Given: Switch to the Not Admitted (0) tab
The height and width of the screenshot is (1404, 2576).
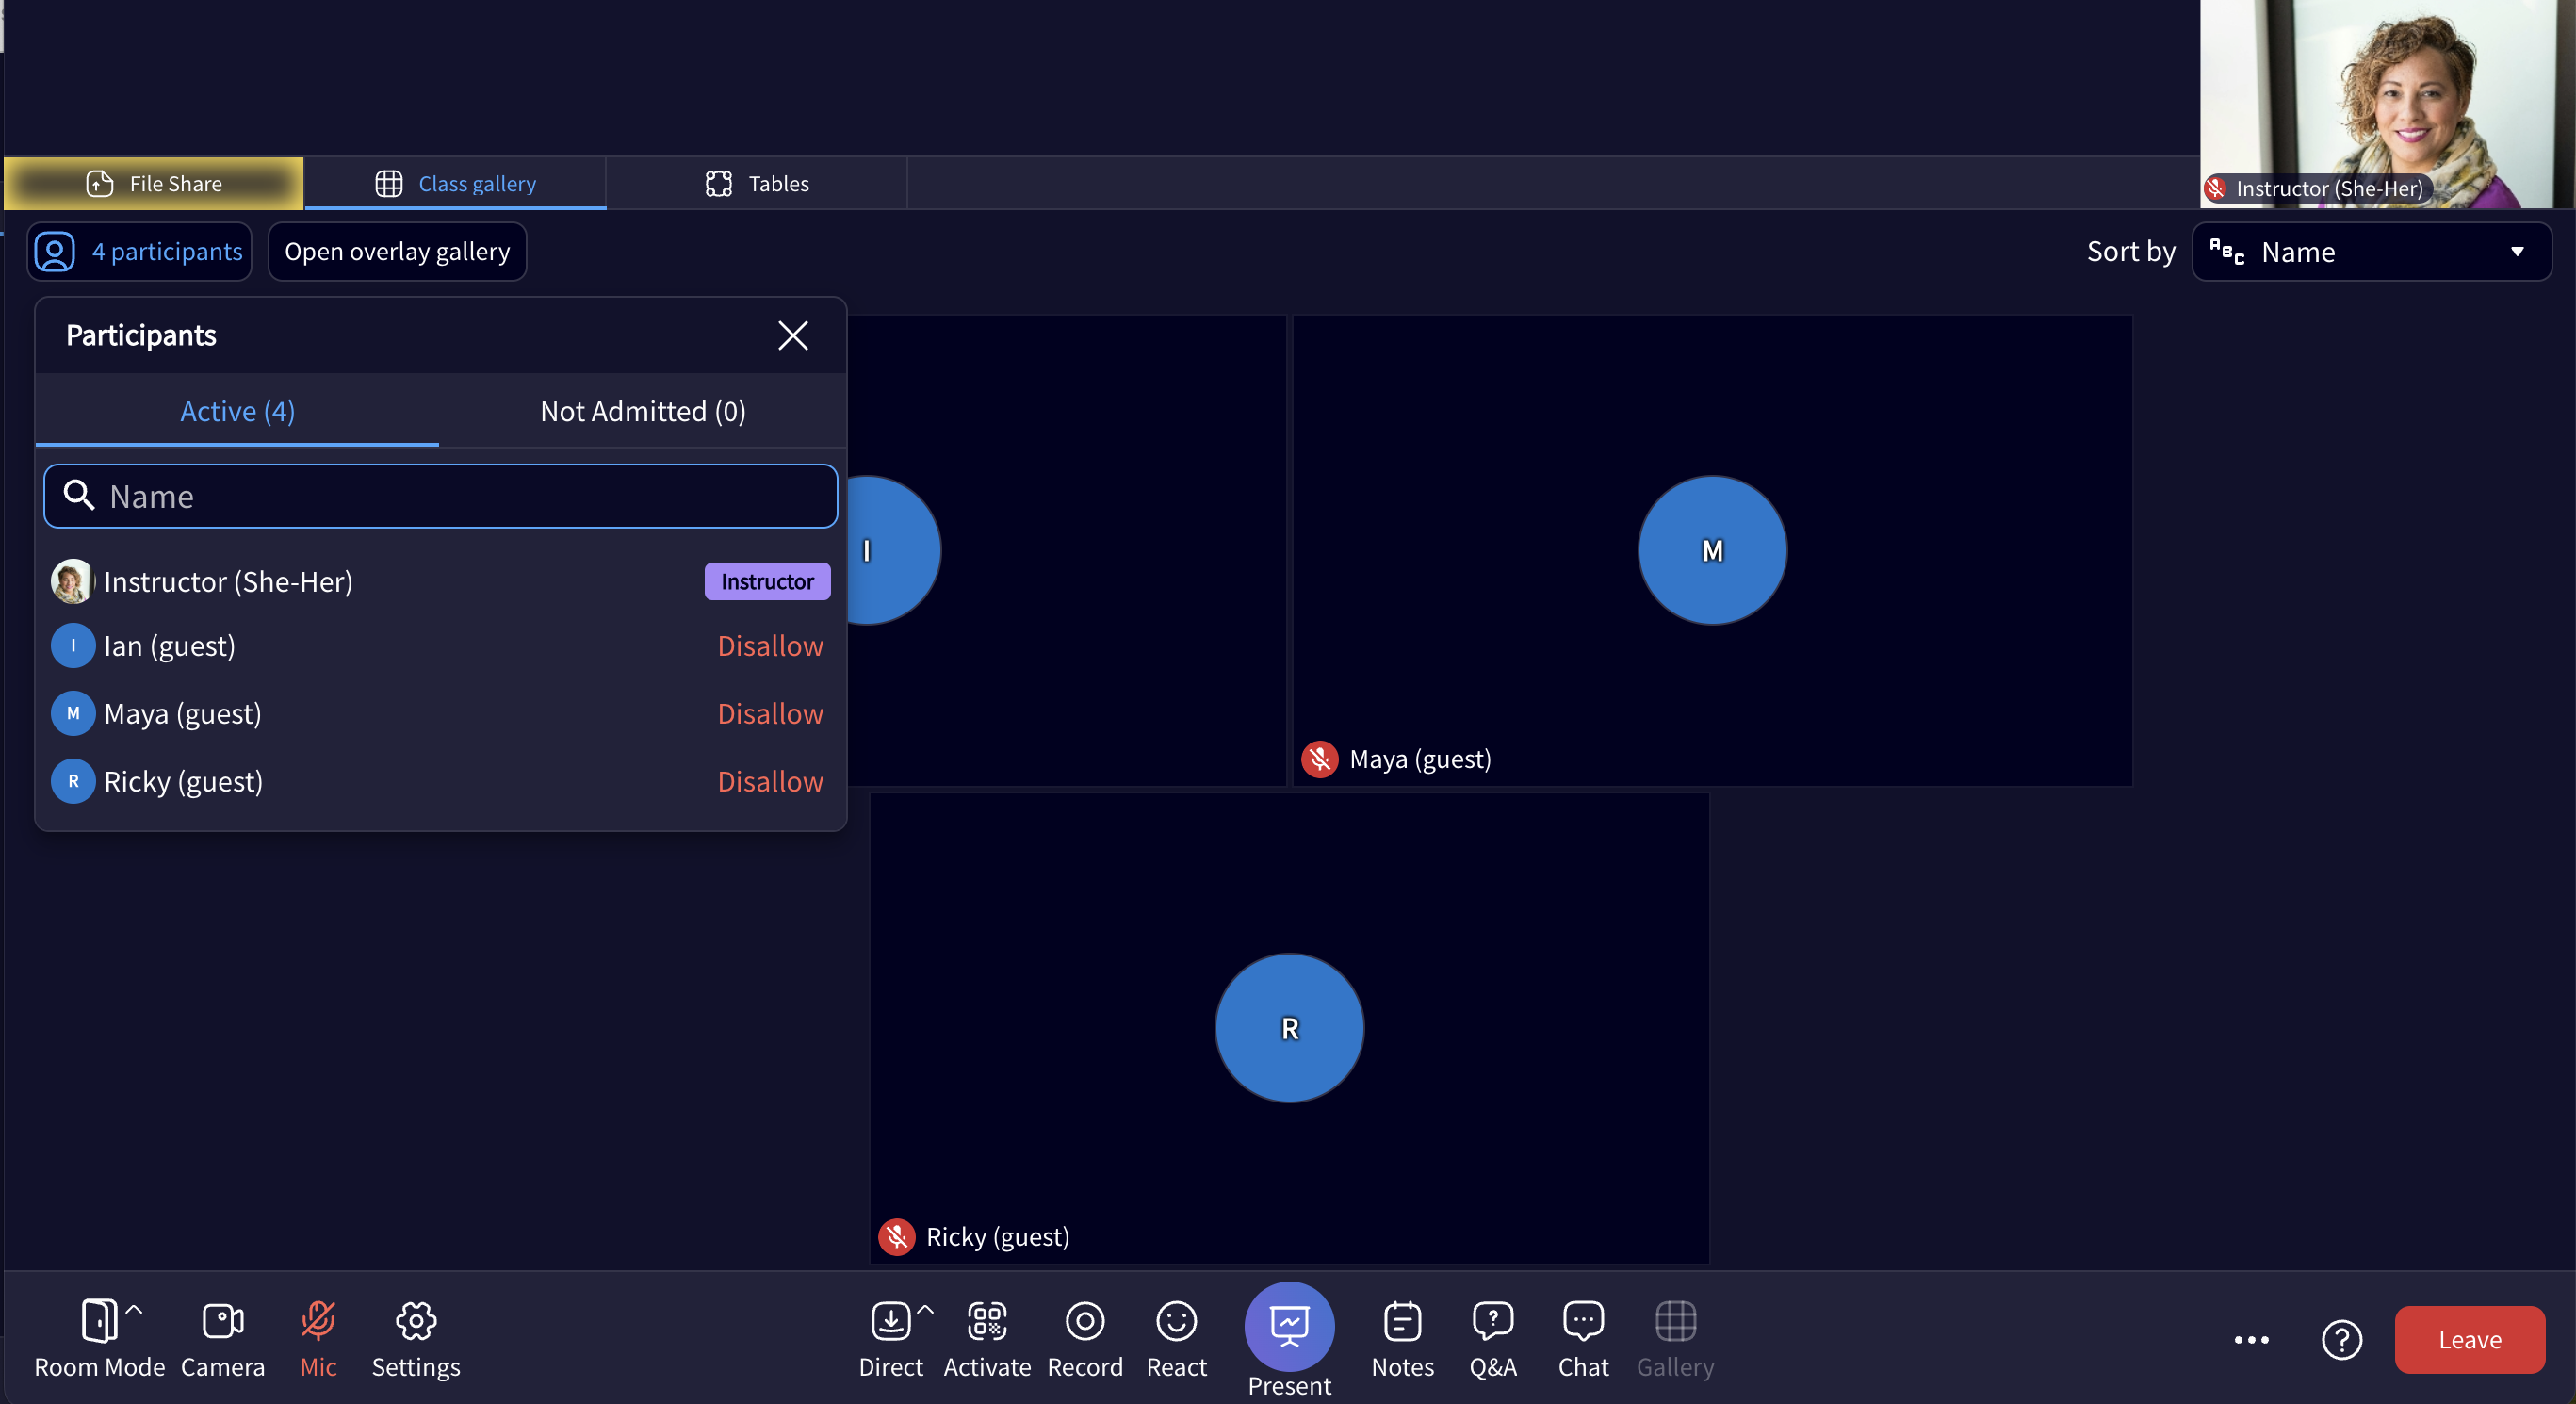Looking at the screenshot, I should tap(643, 411).
